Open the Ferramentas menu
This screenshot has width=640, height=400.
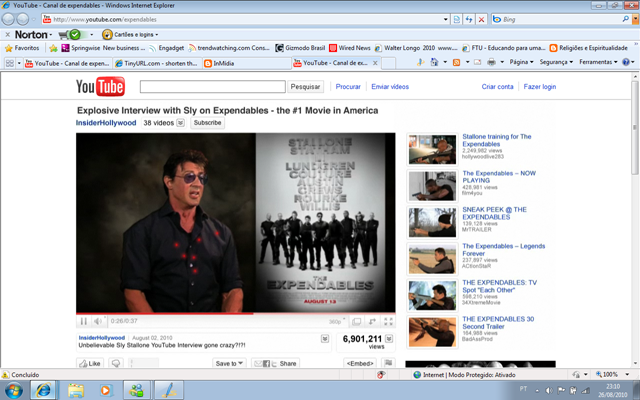[598, 62]
